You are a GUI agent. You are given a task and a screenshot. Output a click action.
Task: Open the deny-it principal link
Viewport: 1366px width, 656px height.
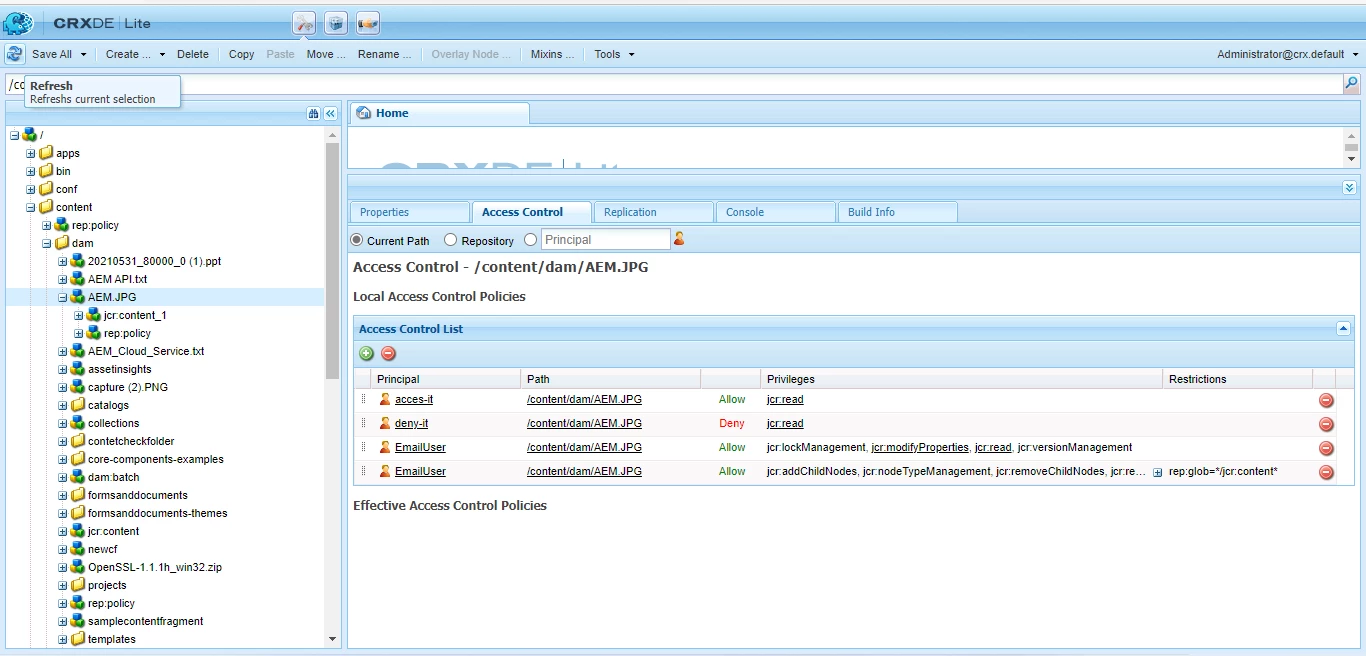click(412, 423)
